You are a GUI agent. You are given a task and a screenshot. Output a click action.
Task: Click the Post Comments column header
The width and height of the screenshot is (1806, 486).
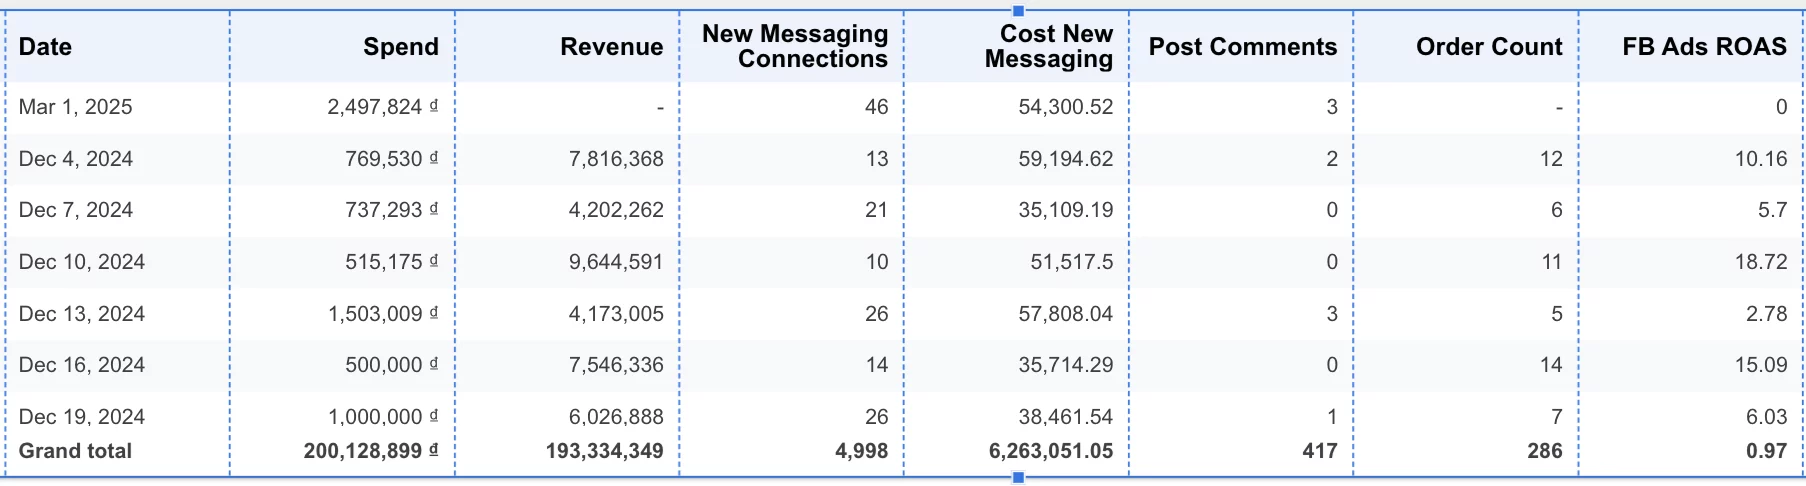(1242, 47)
